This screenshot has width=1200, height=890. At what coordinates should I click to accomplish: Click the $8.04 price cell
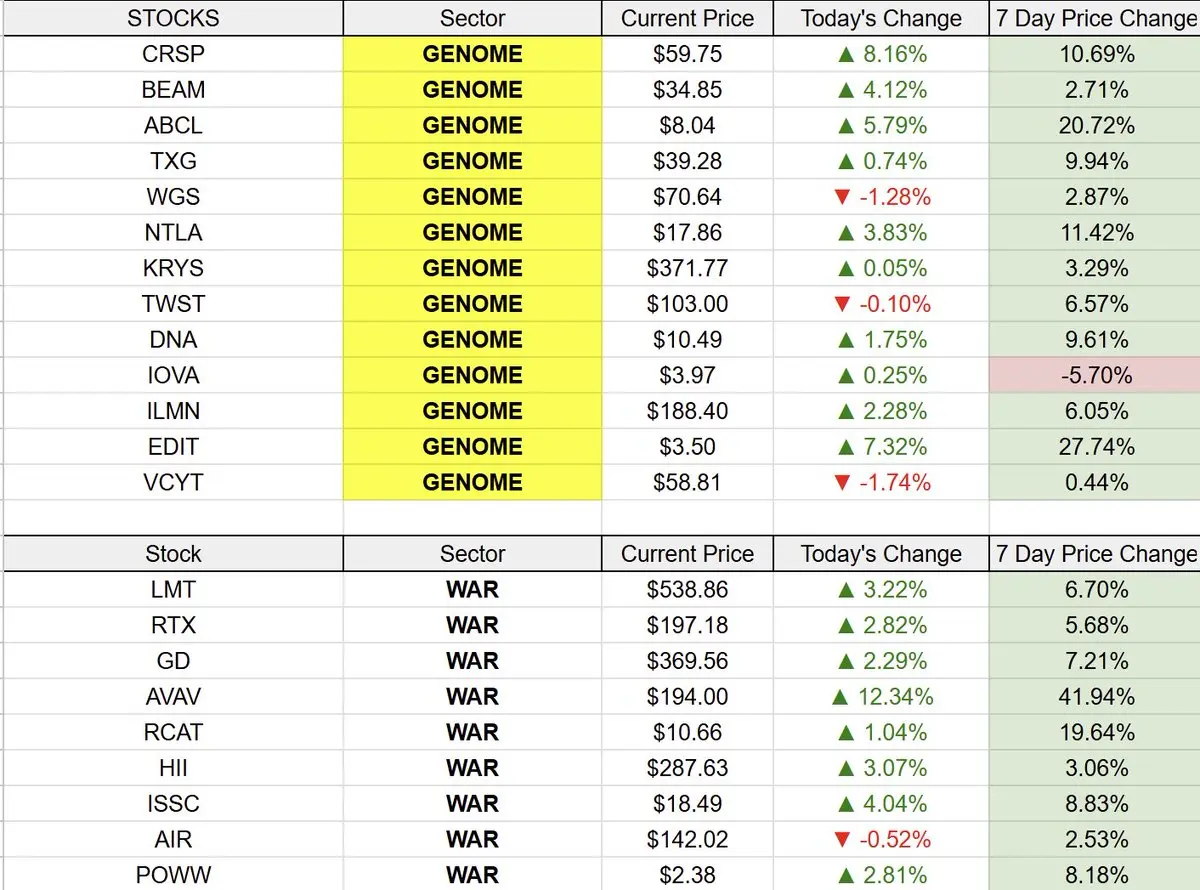pos(687,126)
